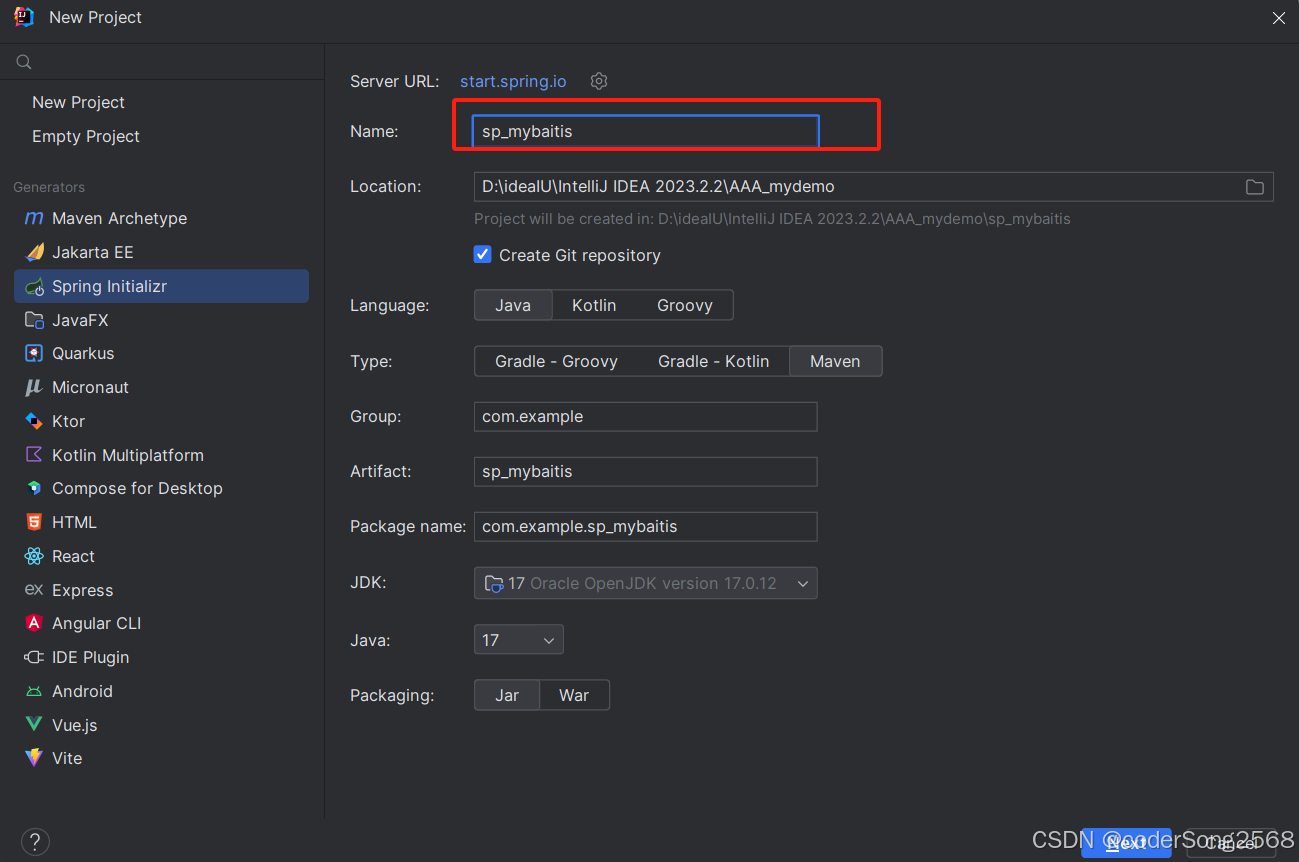The width and height of the screenshot is (1299, 862).
Task: Click the Vite lightning icon
Action: tap(34, 758)
